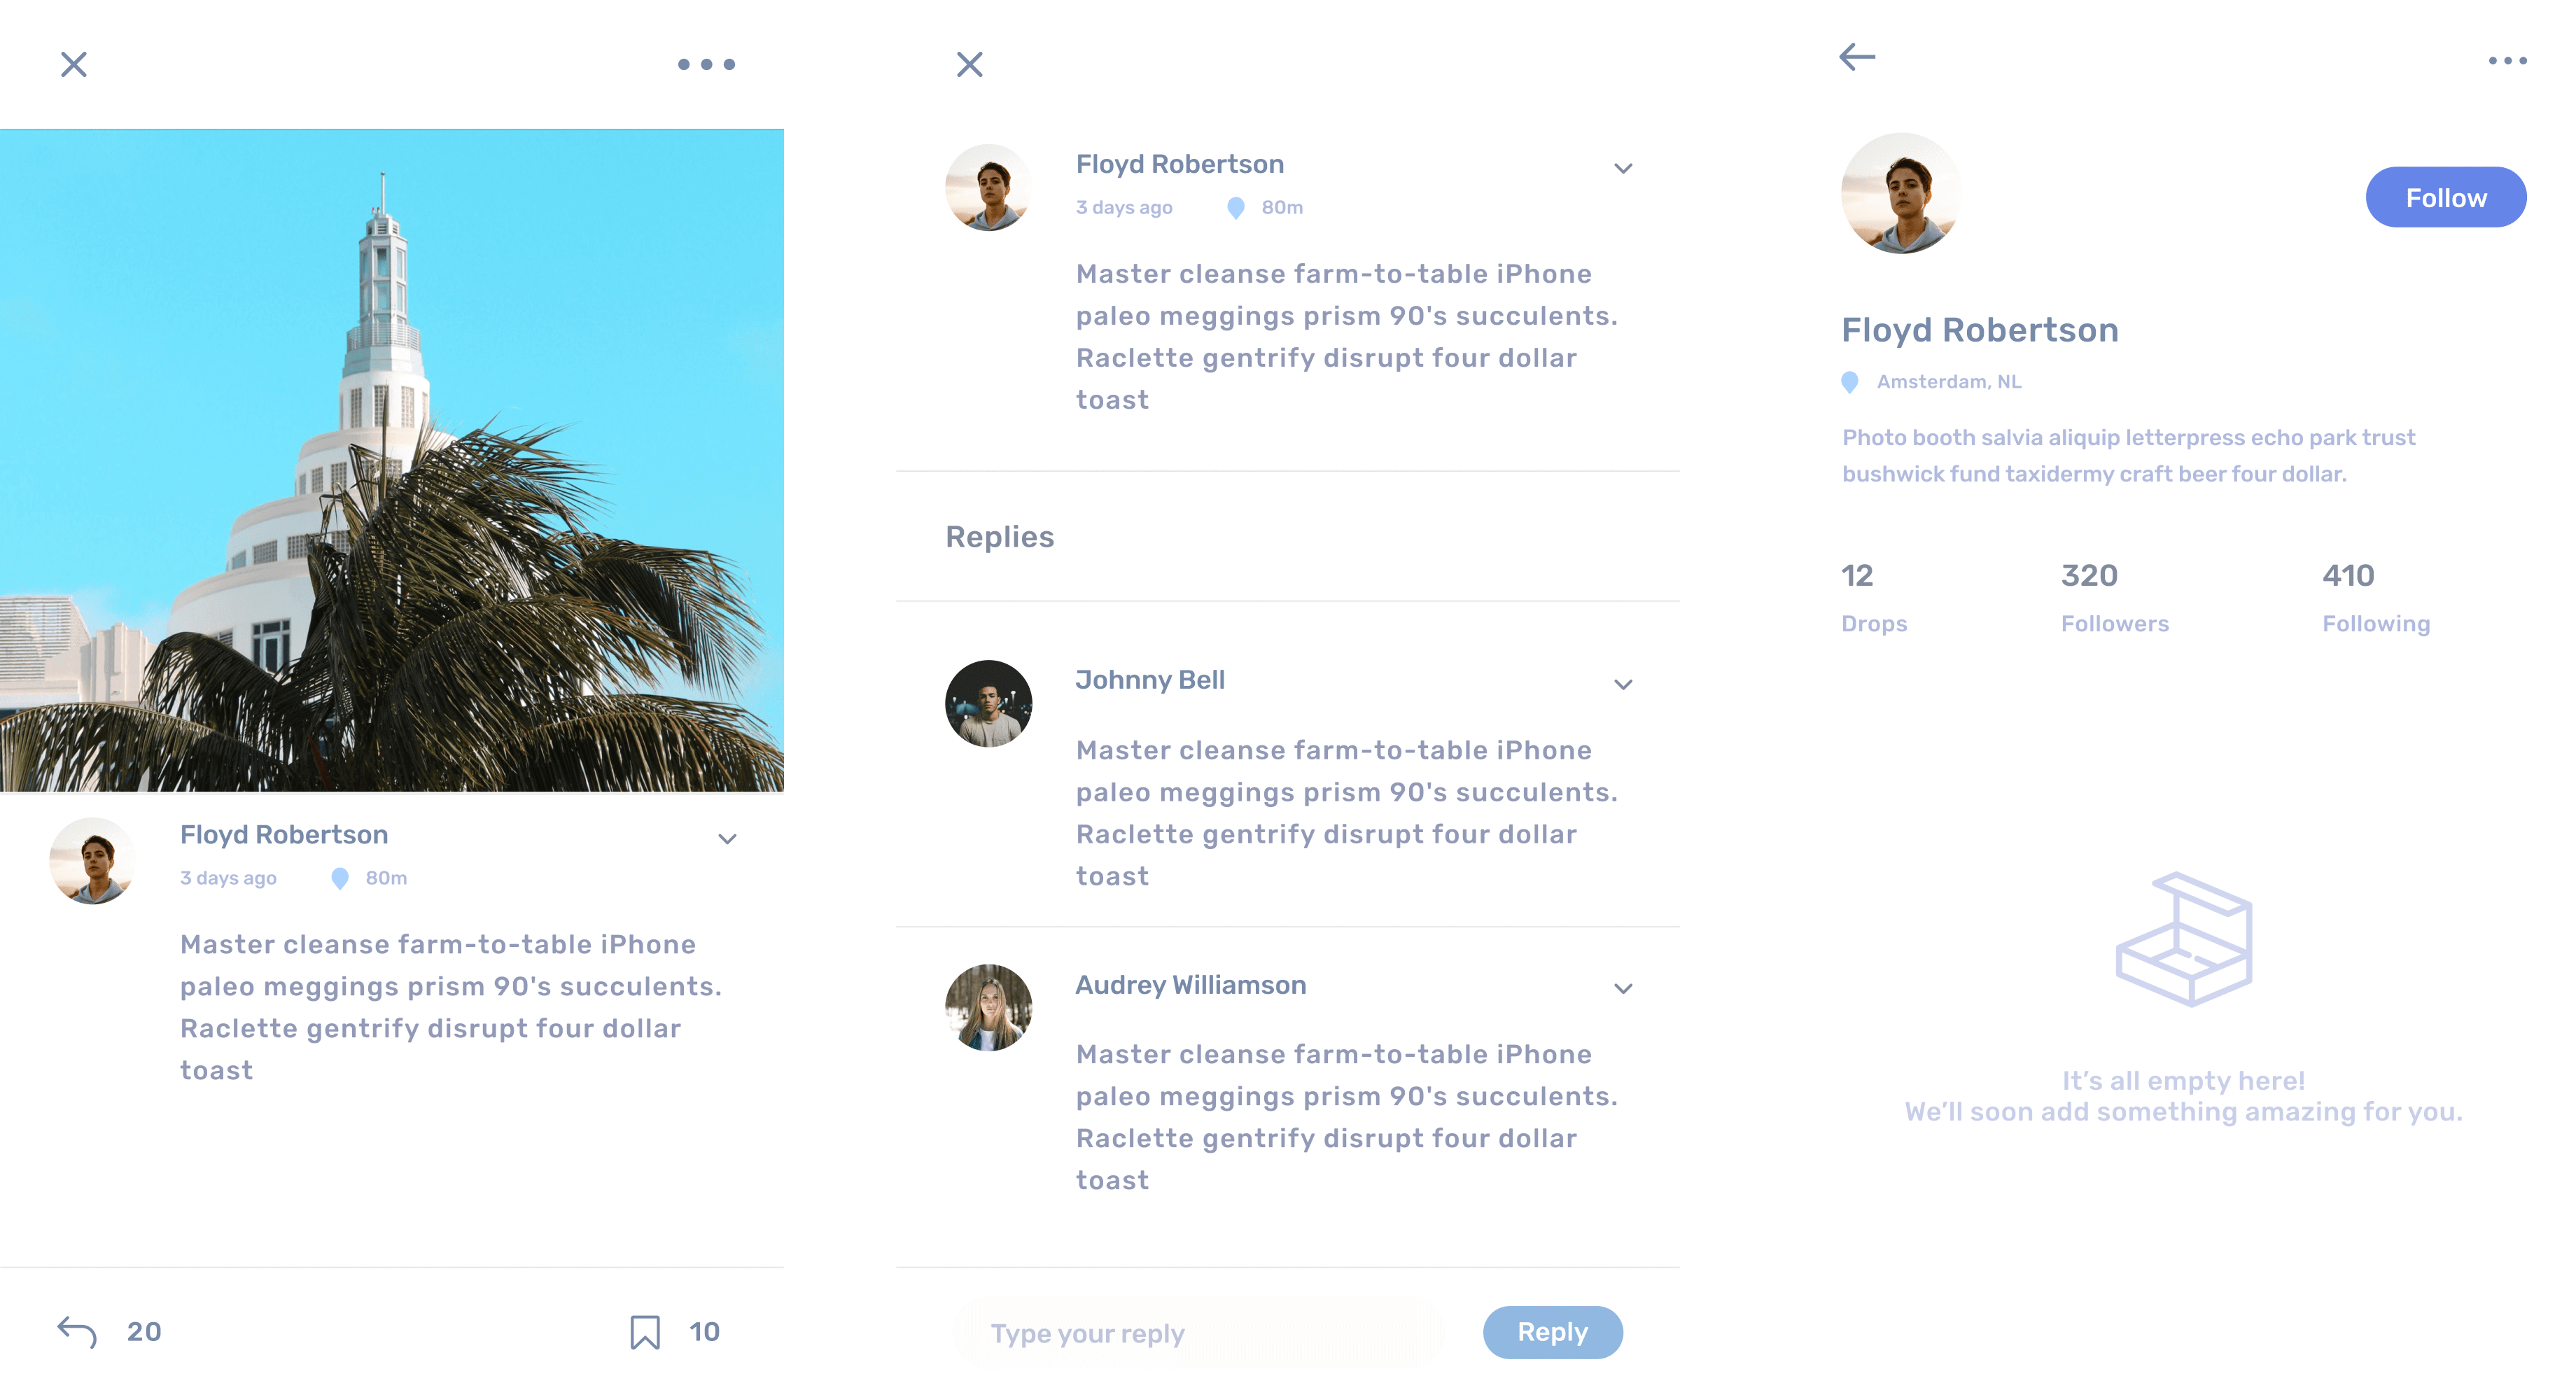Click the empty box illustration
Screen dimensions: 2576x1397
point(2184,939)
